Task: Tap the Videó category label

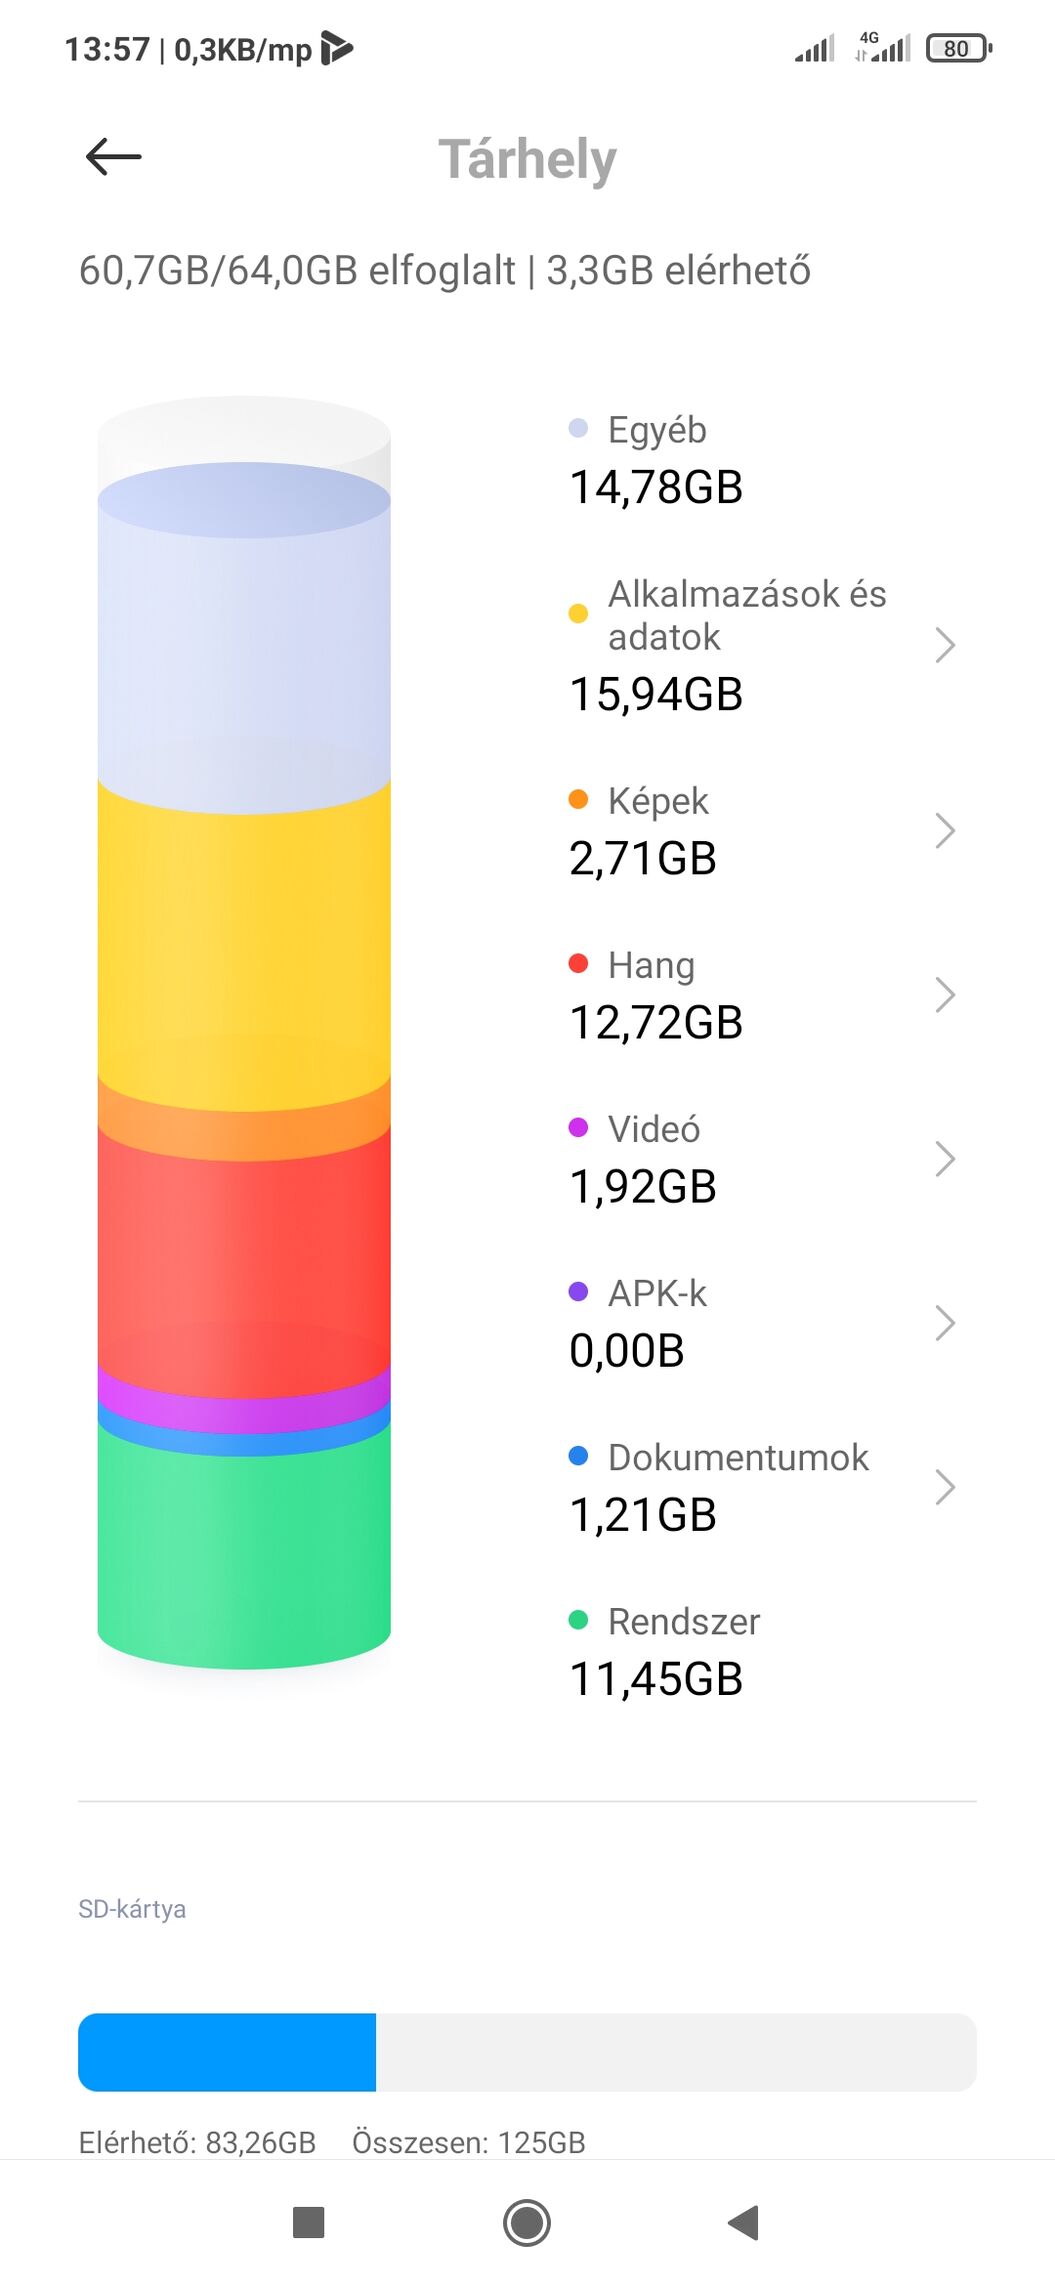Action: [654, 1129]
